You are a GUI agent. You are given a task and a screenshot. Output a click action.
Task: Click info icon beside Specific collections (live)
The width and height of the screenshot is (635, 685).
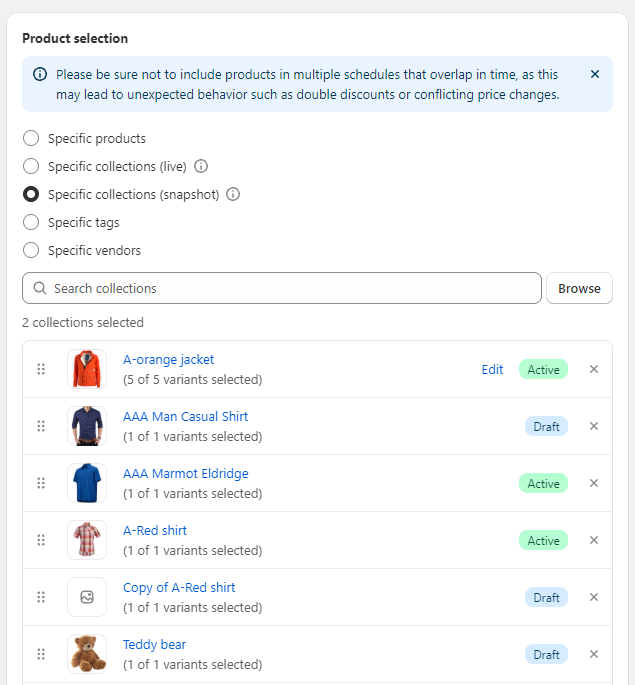(201, 166)
